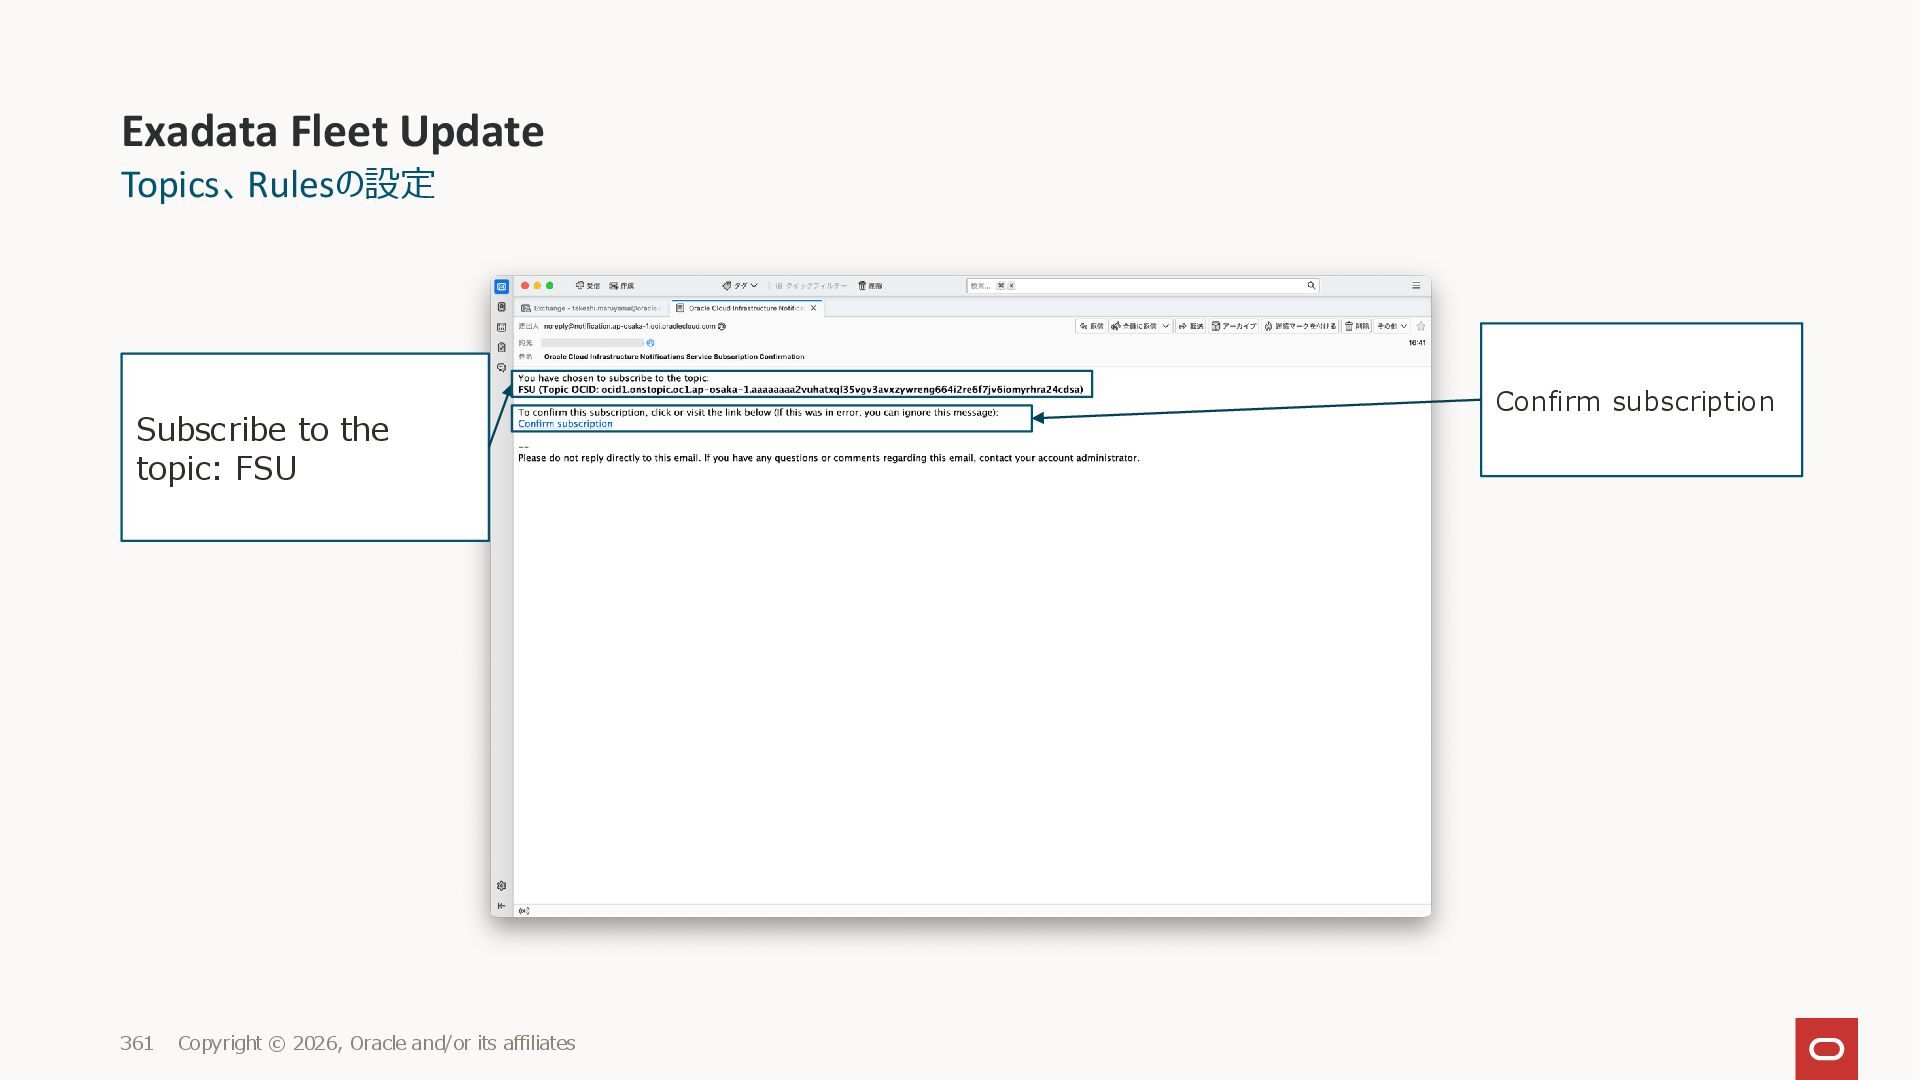Screen dimensions: 1920x1080
Task: Open the hamburger application menu
Action: (x=1416, y=286)
